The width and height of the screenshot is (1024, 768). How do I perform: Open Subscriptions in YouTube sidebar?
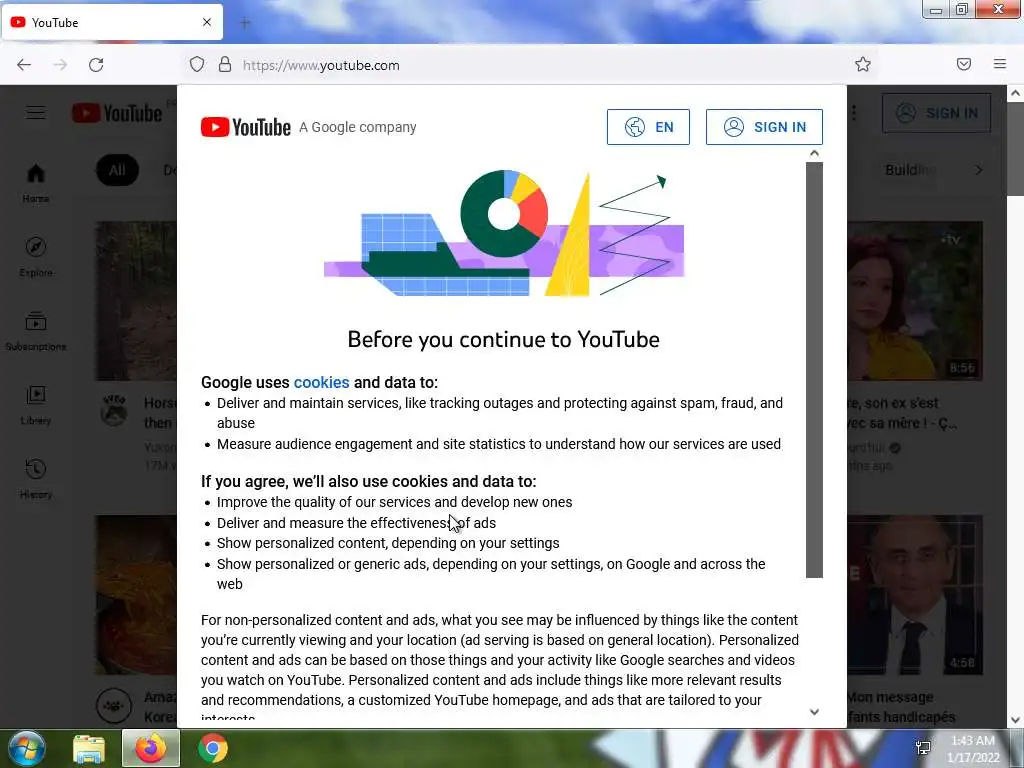click(36, 331)
